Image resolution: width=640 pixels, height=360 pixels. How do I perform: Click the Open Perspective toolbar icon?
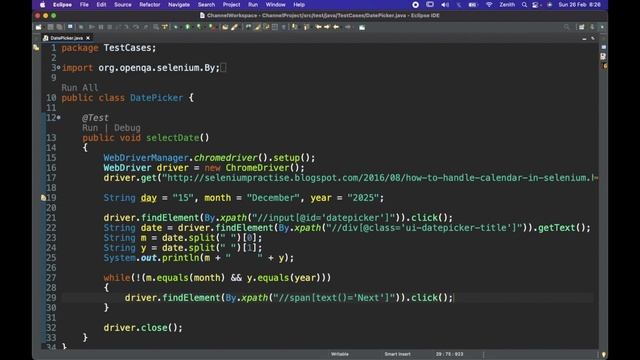tap(581, 27)
